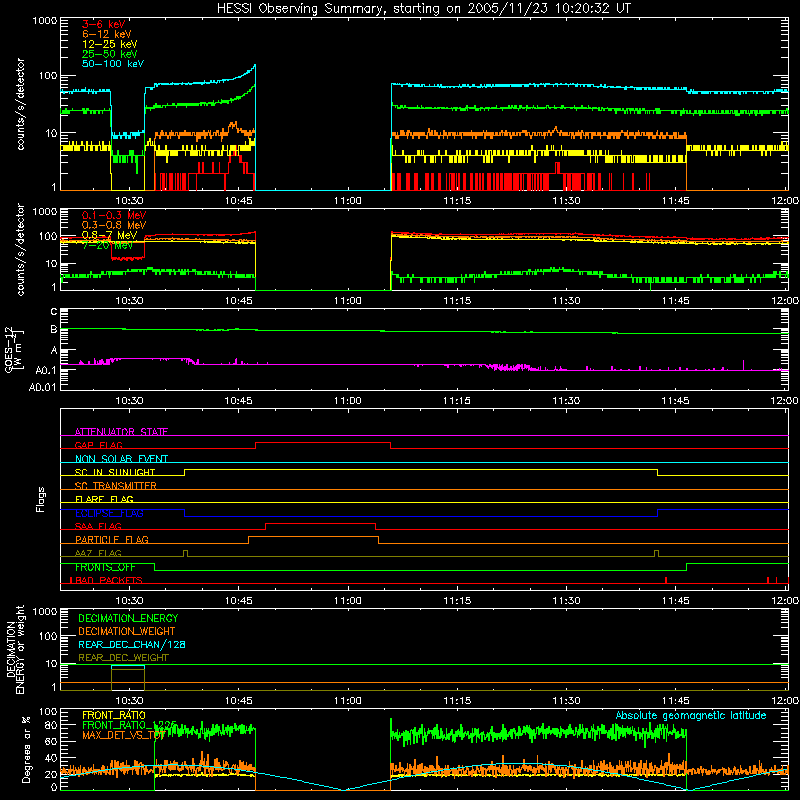The image size is (800, 800).
Task: Click the C class tick label on GOES axis
Action: (54, 312)
